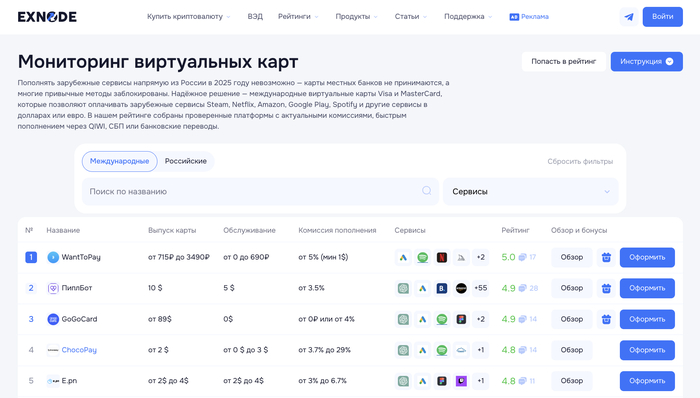Click the Google Ads icon in E.pn row

[422, 381]
